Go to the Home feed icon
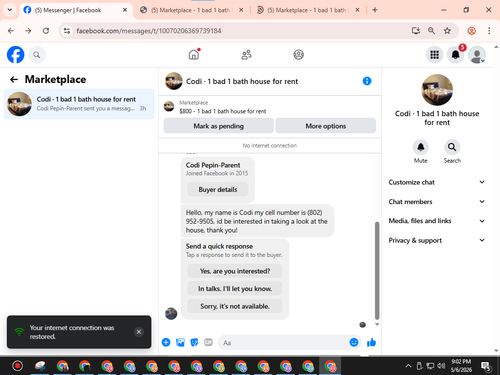This screenshot has height=375, width=500. (x=194, y=54)
